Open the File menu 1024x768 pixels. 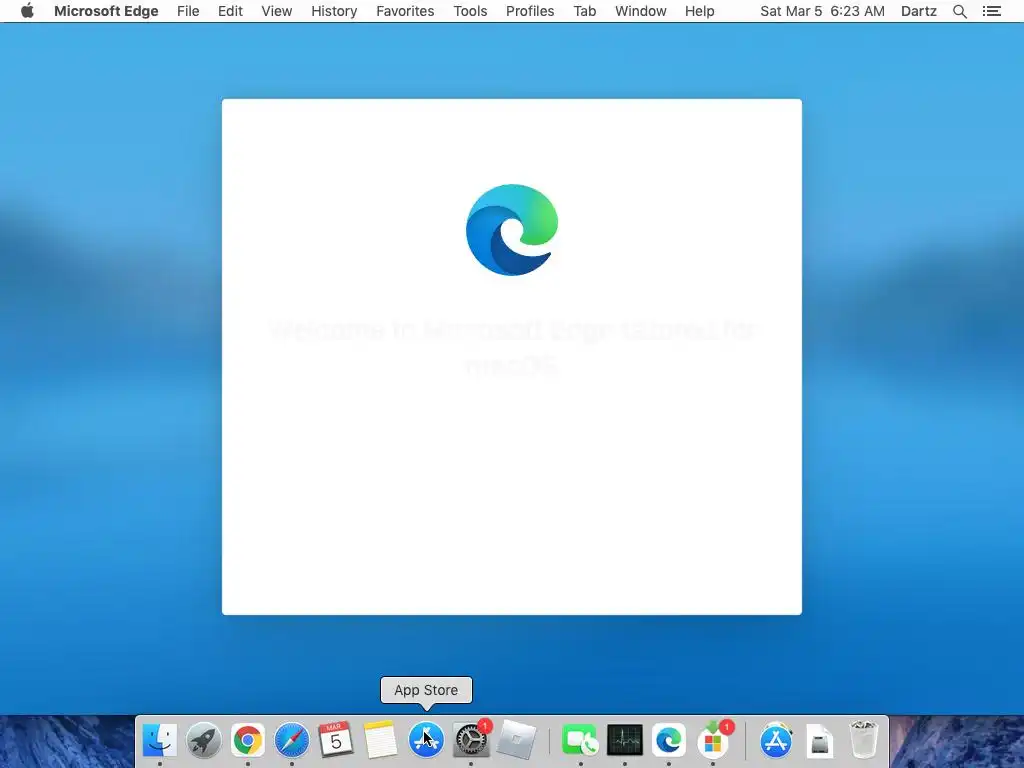pos(188,11)
